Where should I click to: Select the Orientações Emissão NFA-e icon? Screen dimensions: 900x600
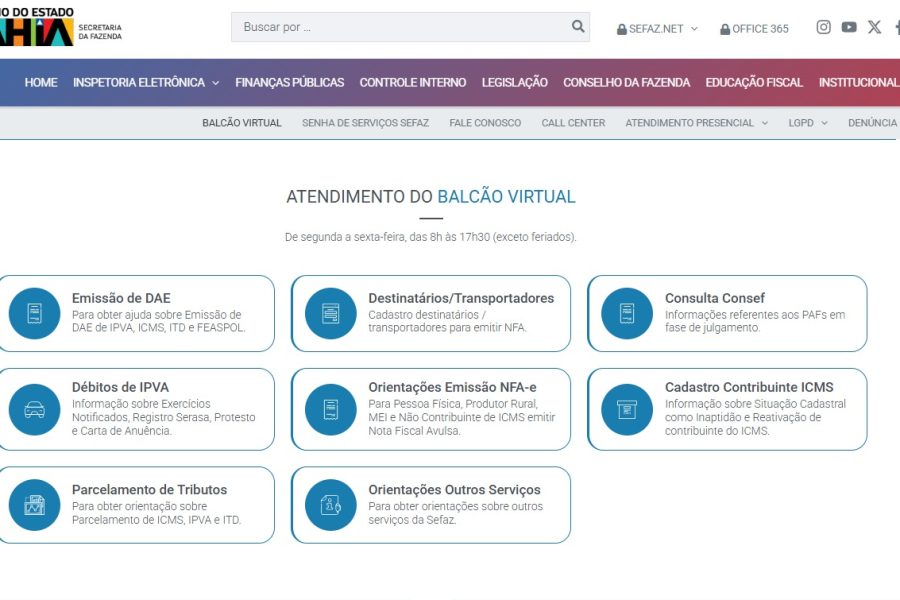[x=328, y=409]
